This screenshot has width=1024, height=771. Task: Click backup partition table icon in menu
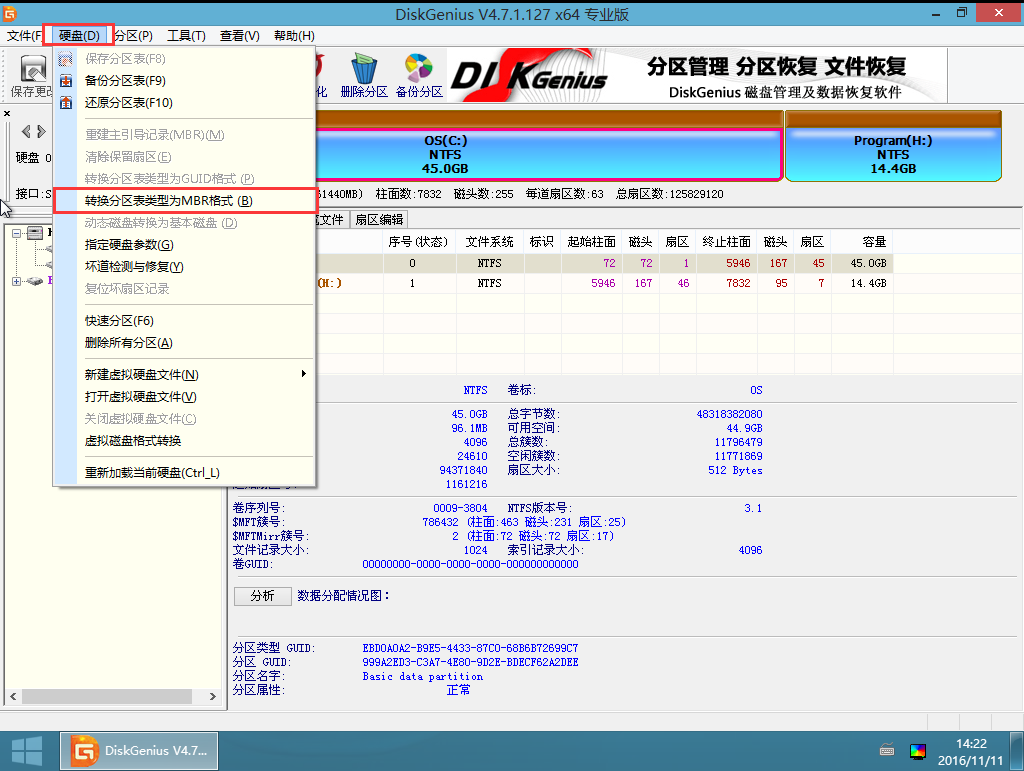coord(66,81)
